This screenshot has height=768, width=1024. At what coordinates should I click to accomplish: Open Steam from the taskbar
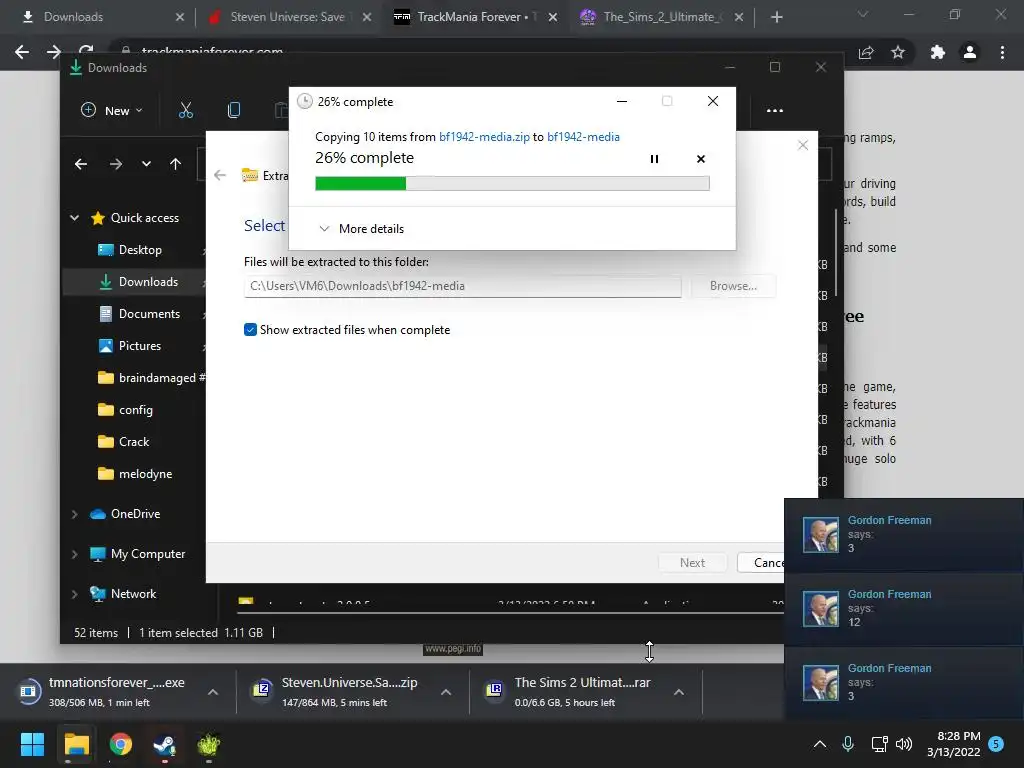point(165,744)
